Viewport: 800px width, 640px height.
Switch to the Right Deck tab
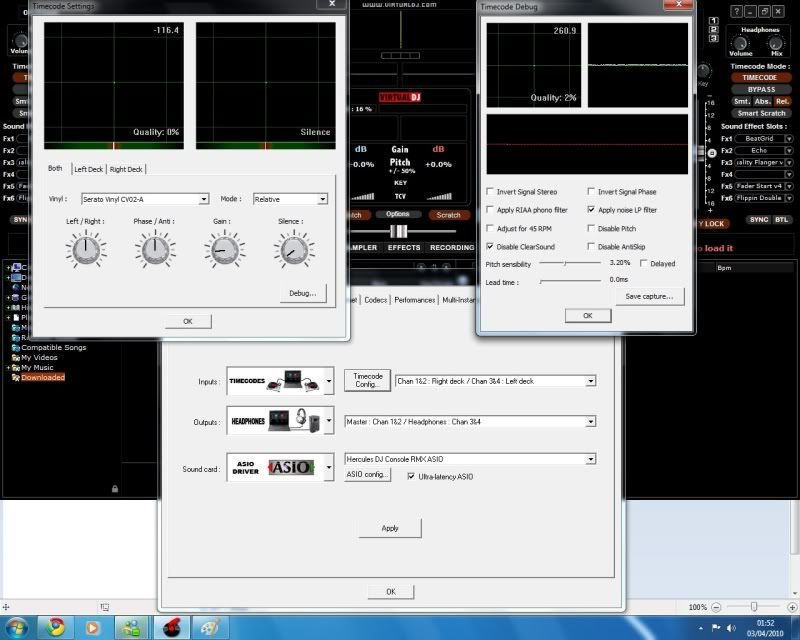[x=126, y=169]
